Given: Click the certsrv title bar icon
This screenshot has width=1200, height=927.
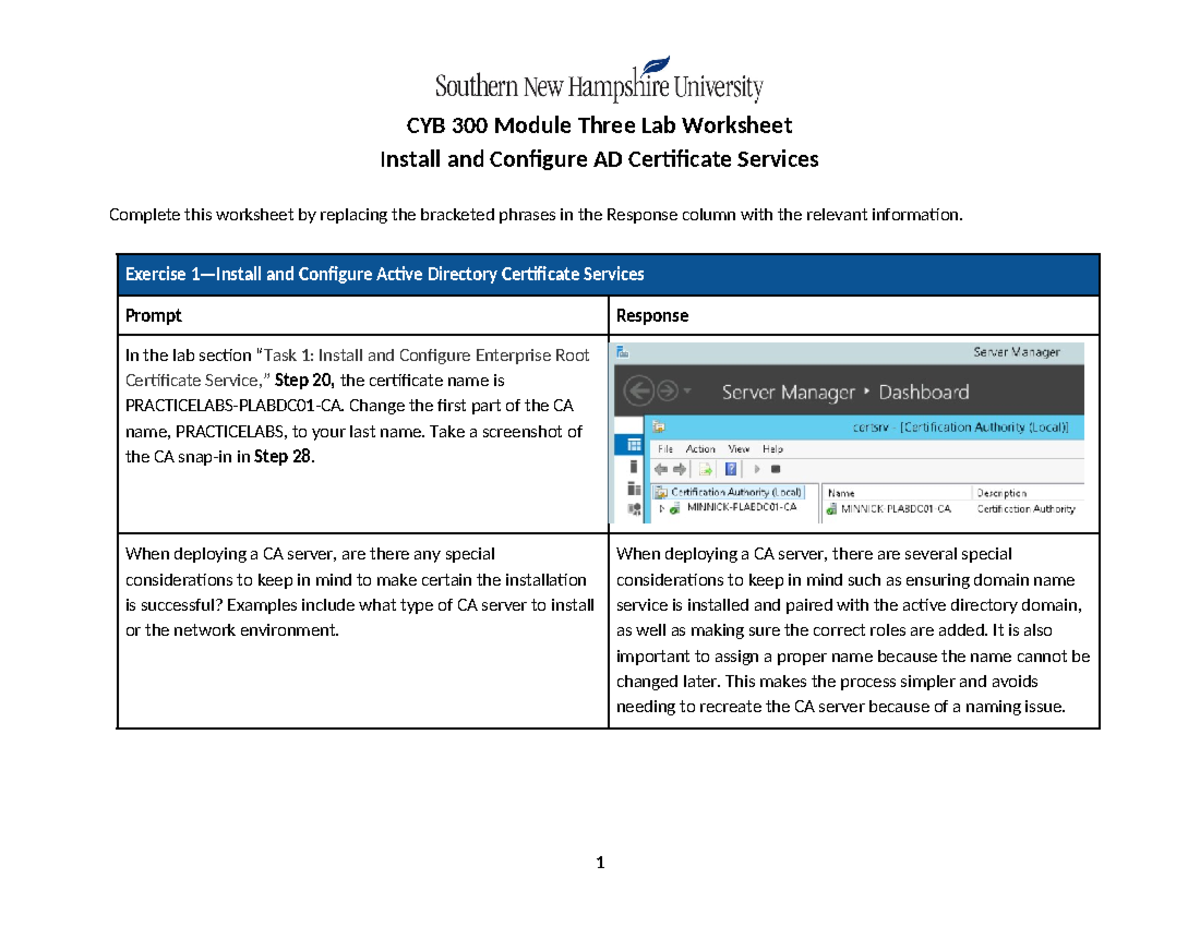Looking at the screenshot, I should (658, 425).
